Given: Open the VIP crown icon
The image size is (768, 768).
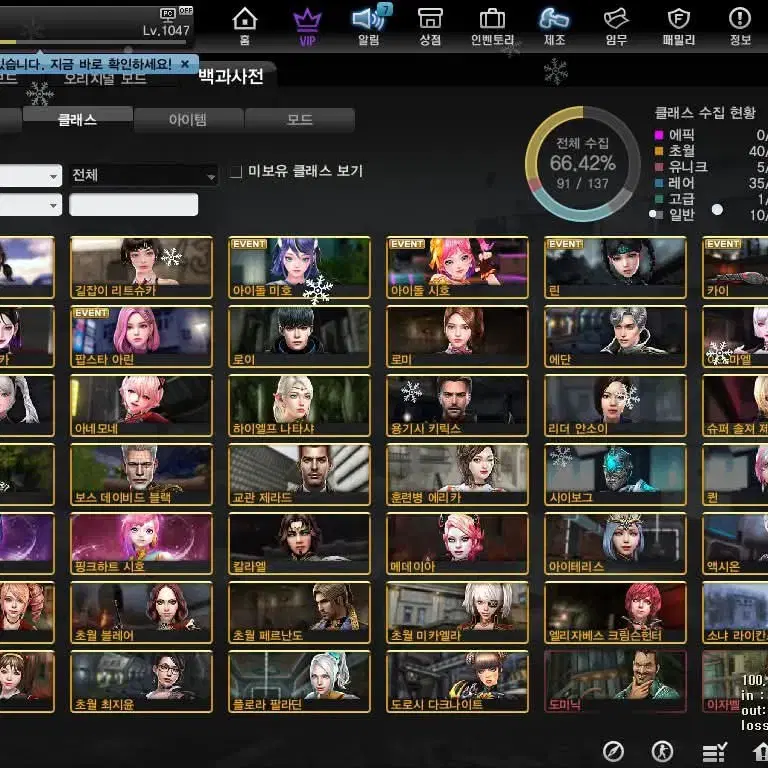Looking at the screenshot, I should (x=307, y=26).
